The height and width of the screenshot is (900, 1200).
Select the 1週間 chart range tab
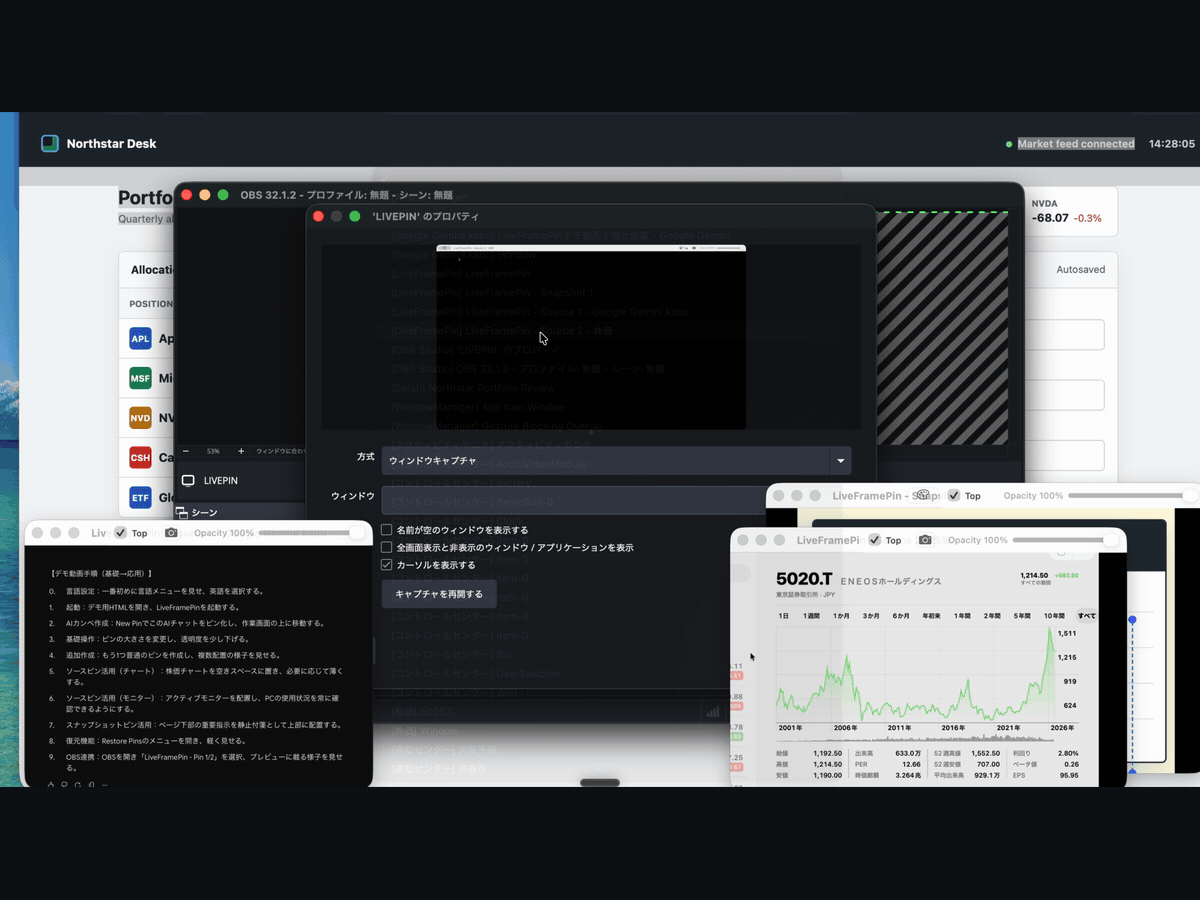811,616
